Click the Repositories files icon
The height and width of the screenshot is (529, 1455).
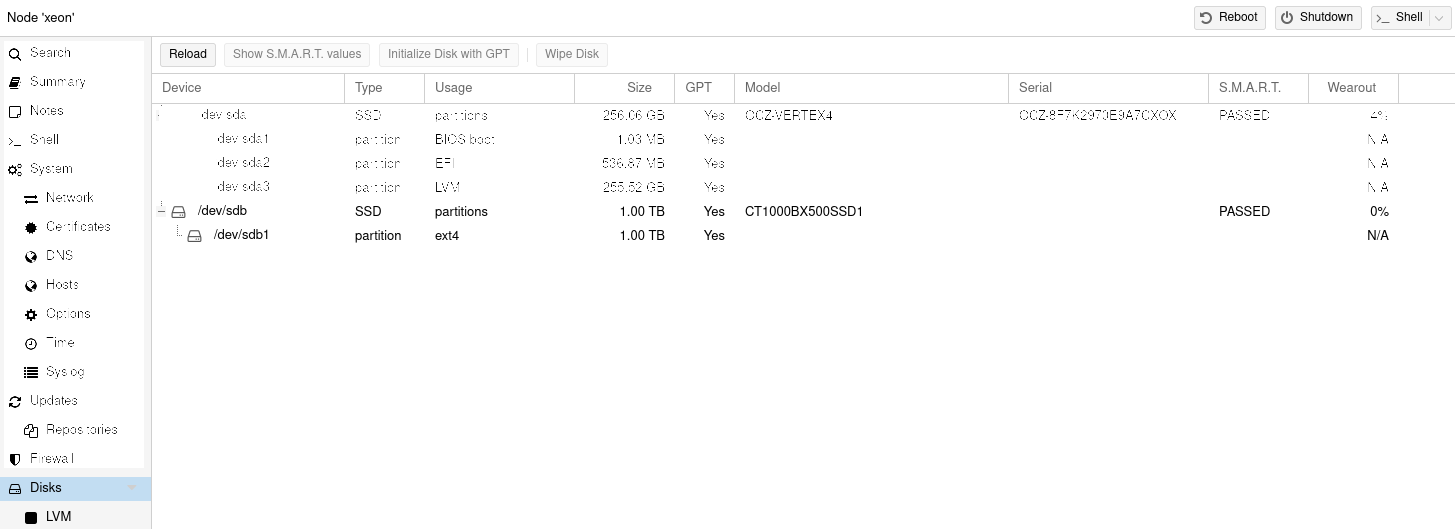point(31,431)
